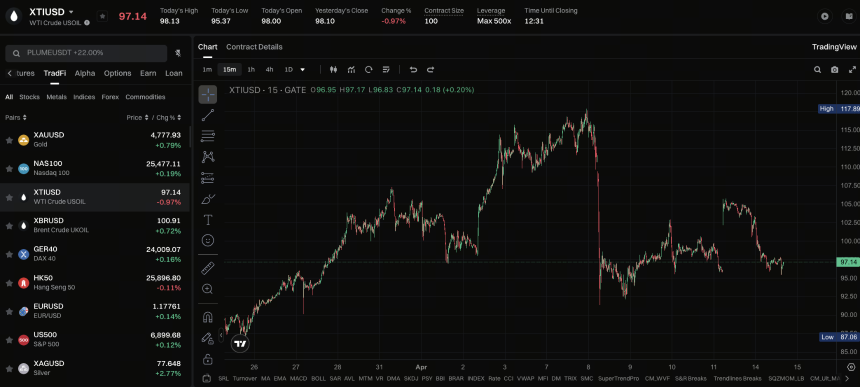The height and width of the screenshot is (387, 860).
Task: Add the VWAP indicator
Action: point(524,378)
